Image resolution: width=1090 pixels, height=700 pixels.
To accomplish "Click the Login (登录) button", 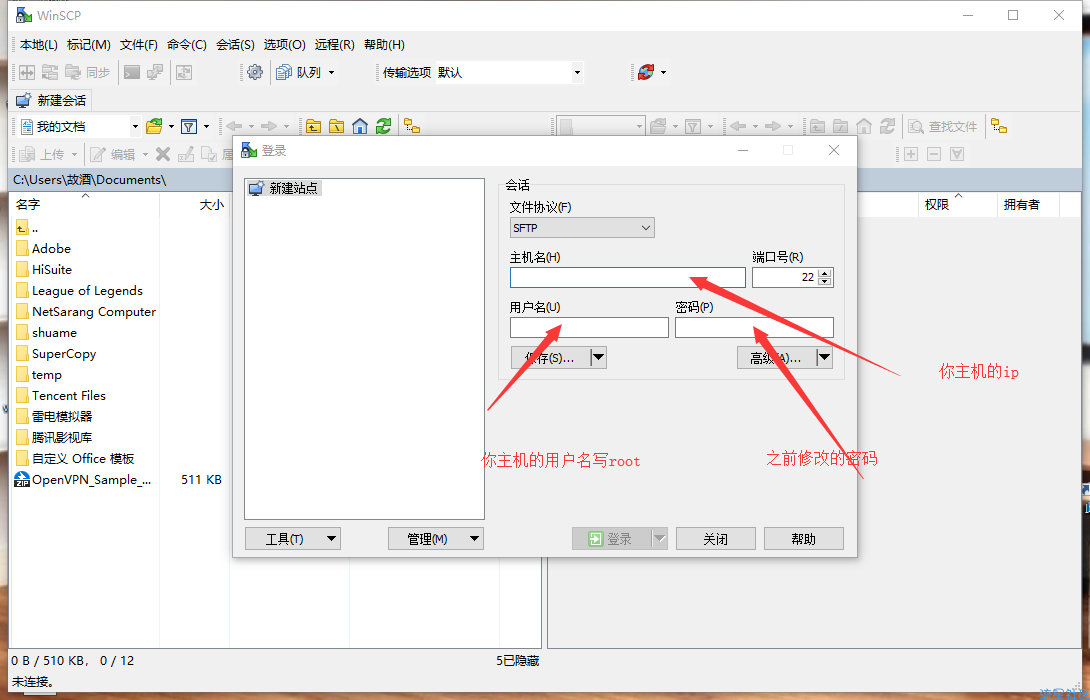I will (x=611, y=539).
